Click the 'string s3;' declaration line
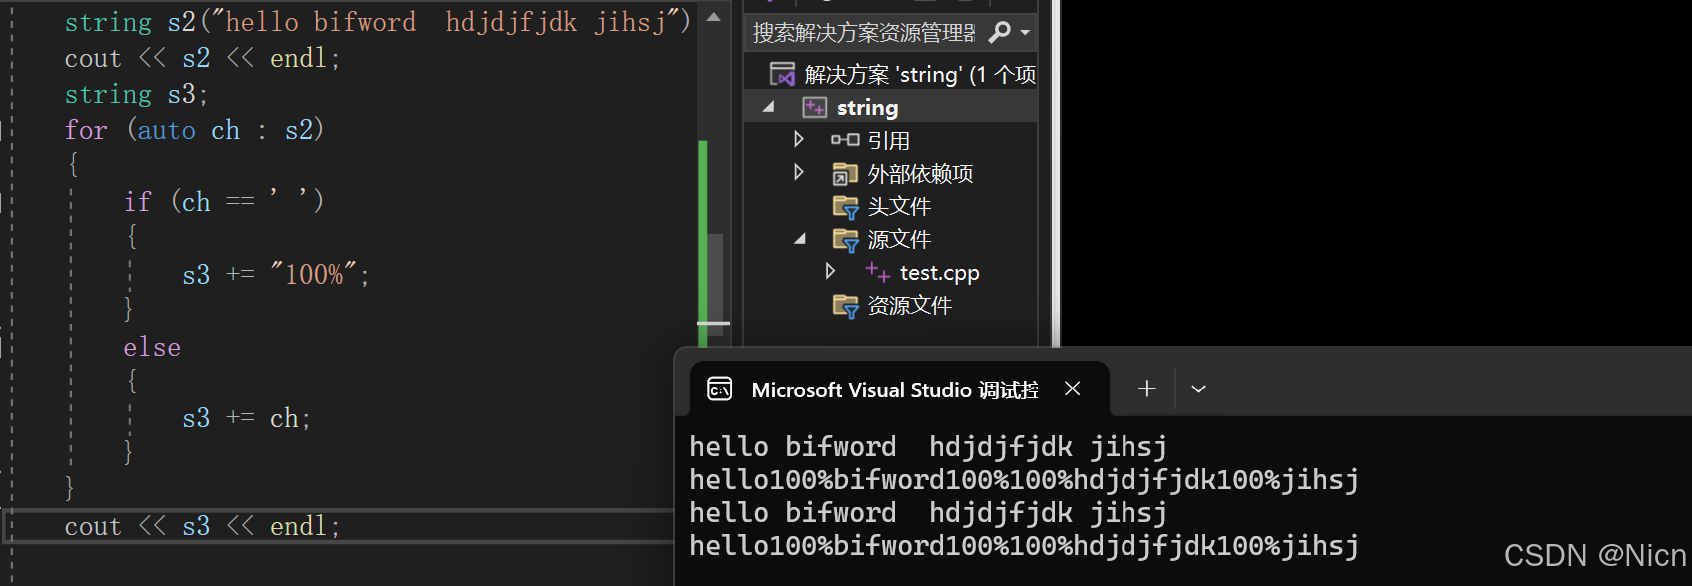Screen dimensions: 1692x586 [x=136, y=94]
